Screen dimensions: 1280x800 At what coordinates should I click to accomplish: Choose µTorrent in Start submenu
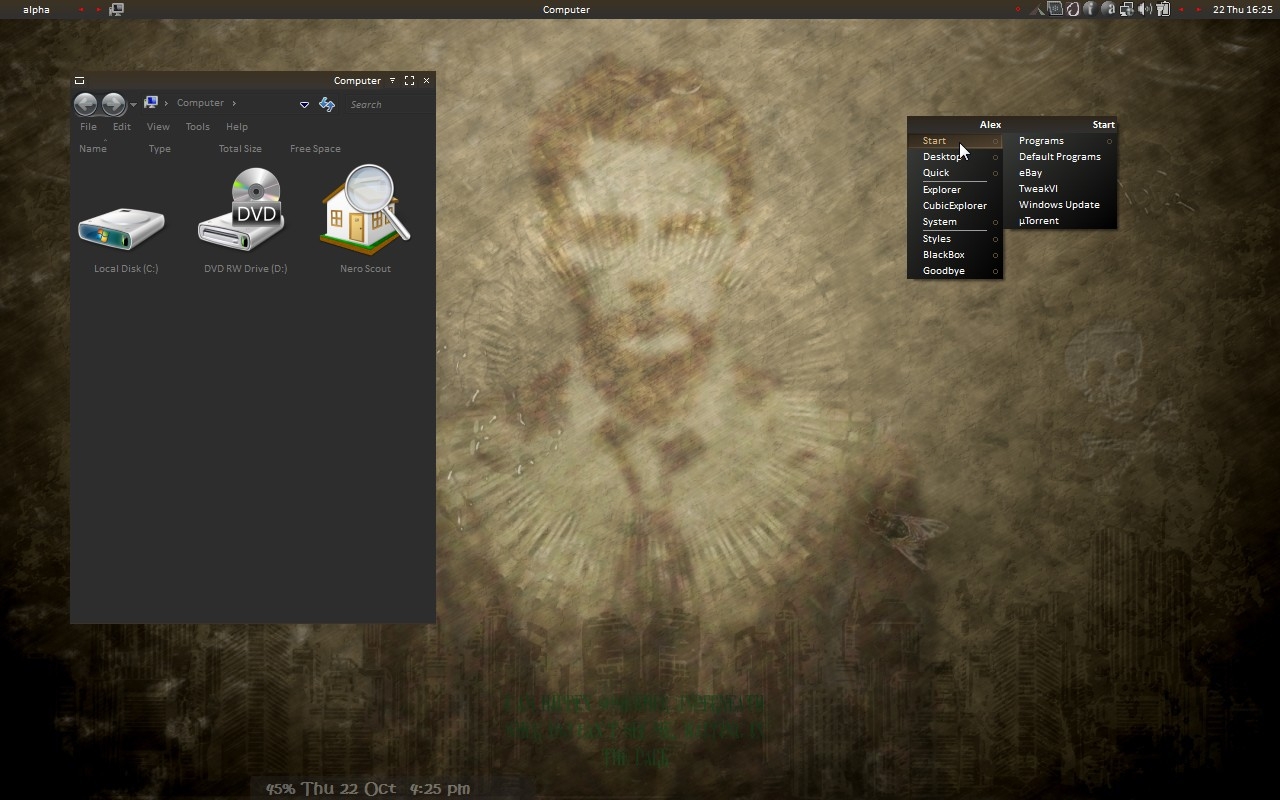click(1061, 221)
